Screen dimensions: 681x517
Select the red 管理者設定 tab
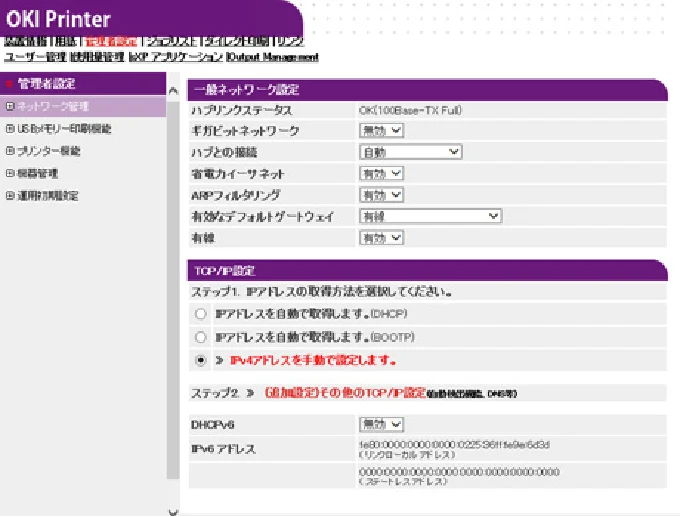111,42
